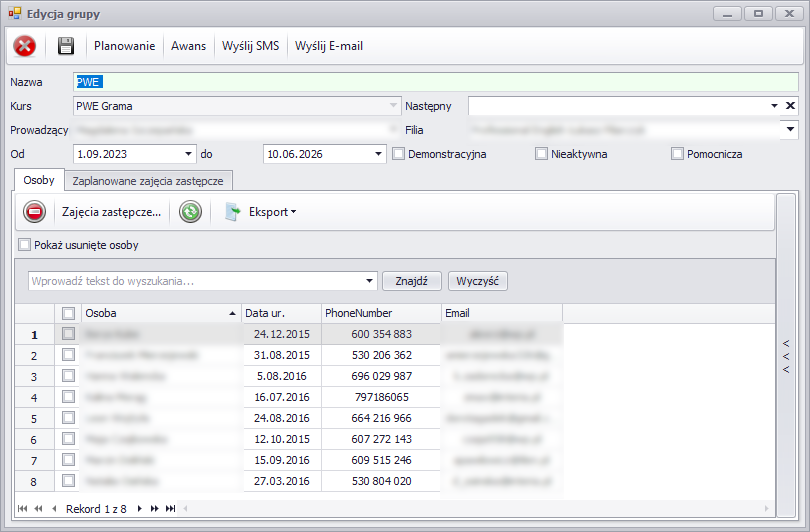
Task: Click the Wyczyść button
Action: [x=477, y=281]
